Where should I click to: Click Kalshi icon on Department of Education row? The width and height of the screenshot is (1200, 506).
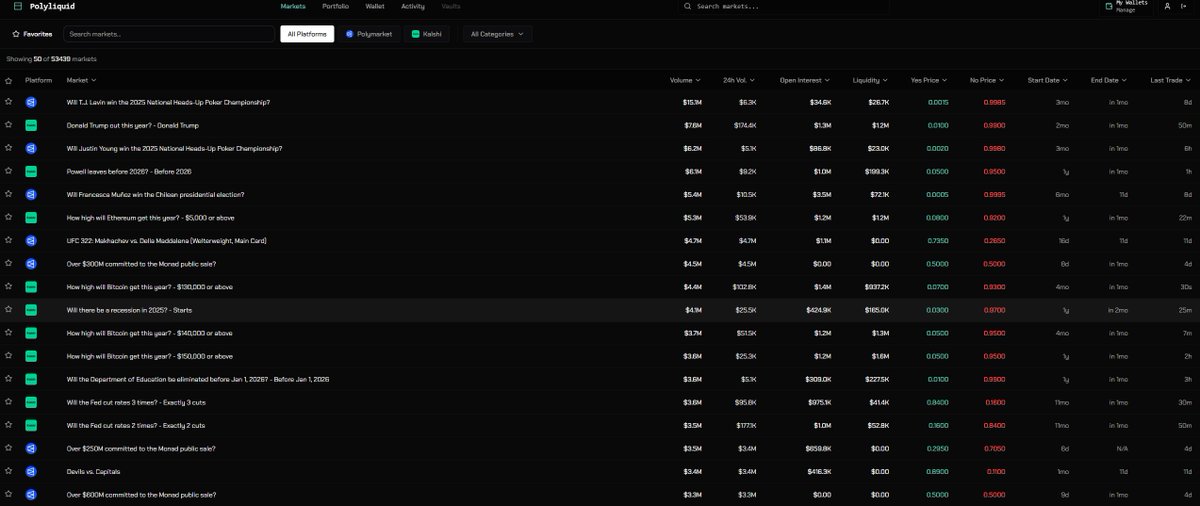point(31,379)
